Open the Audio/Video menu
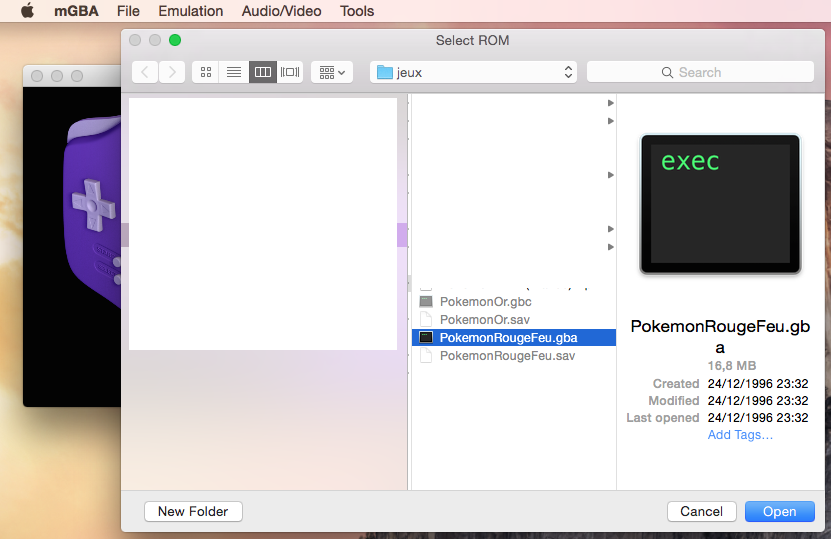Screen dimensions: 831x539 pyautogui.click(x=281, y=11)
